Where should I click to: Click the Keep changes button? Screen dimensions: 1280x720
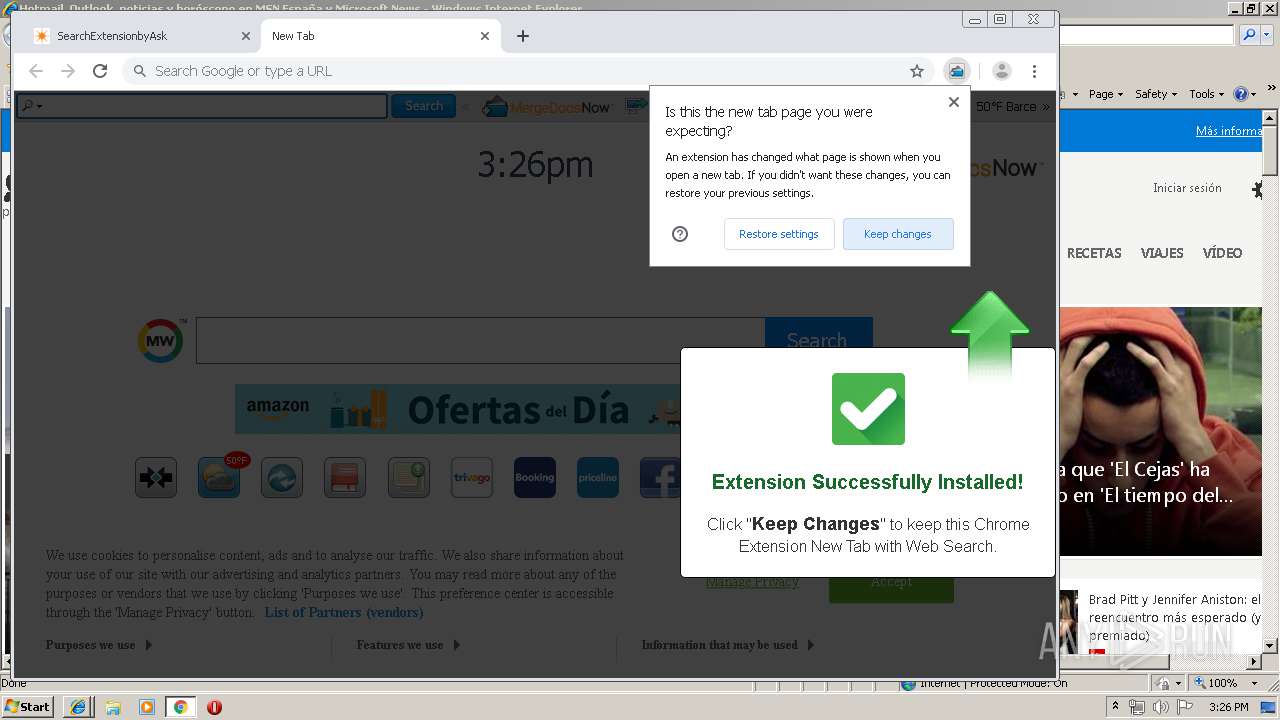pyautogui.click(x=898, y=234)
